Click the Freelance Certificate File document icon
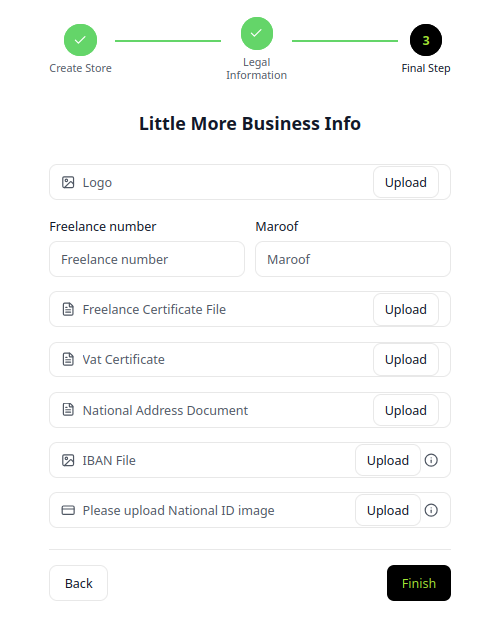The width and height of the screenshot is (493, 628). coord(68,309)
